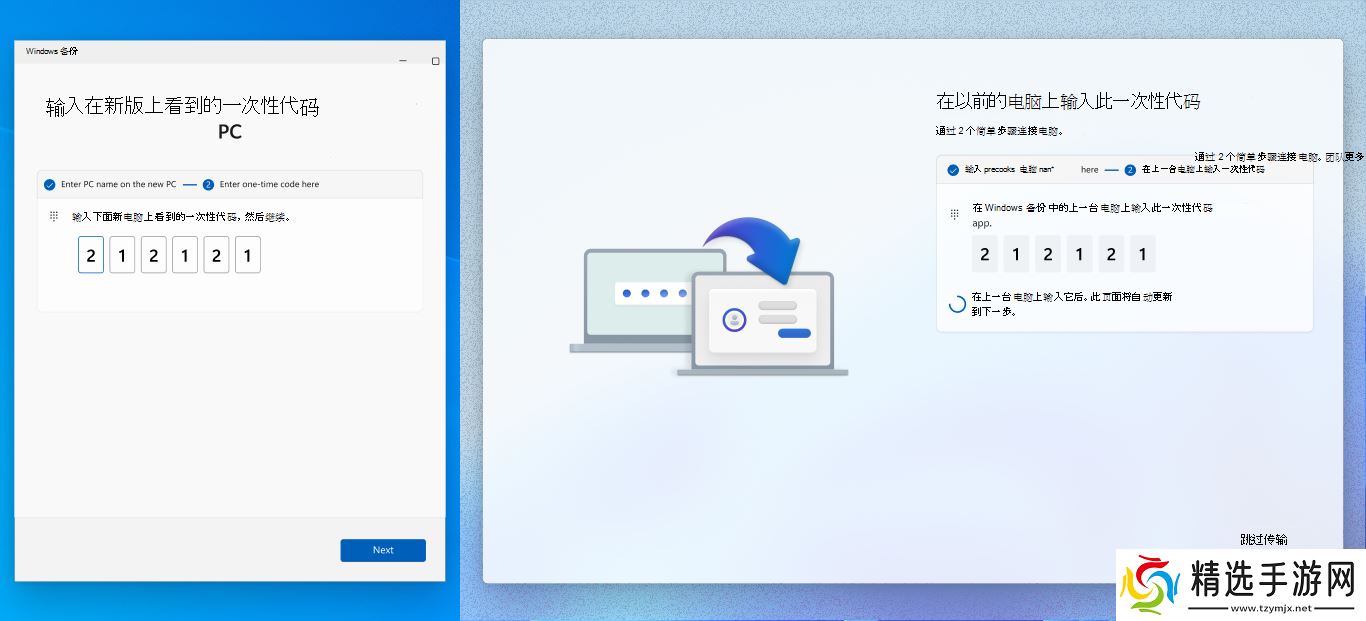Image resolution: width=1366 pixels, height=621 pixels.
Task: Click the first displayed code digit on setup page
Action: [x=985, y=255]
